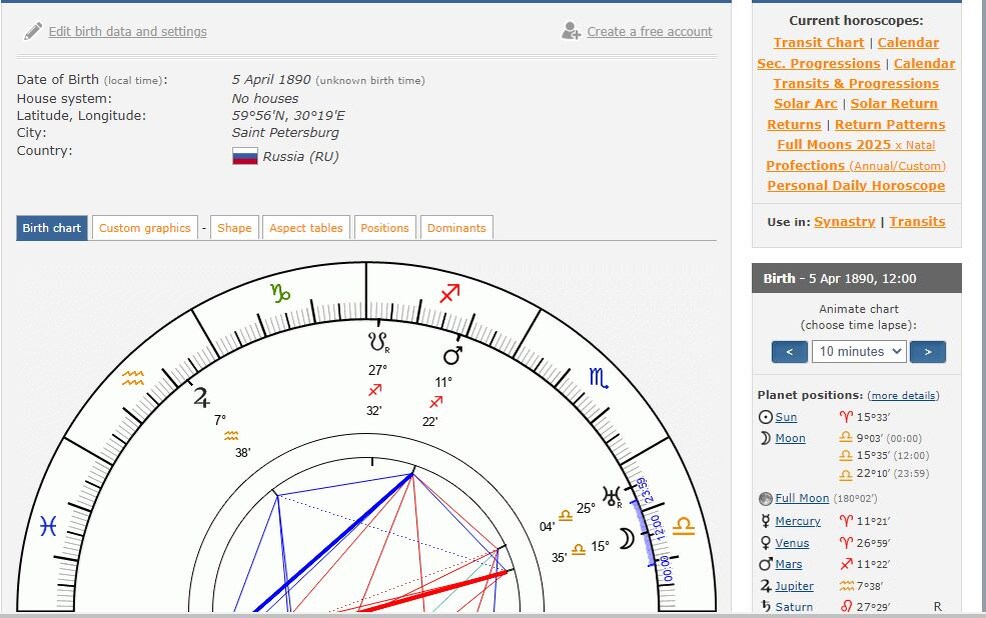Click the Leo glyph beside Saturn position
The height and width of the screenshot is (618, 986).
(x=846, y=607)
